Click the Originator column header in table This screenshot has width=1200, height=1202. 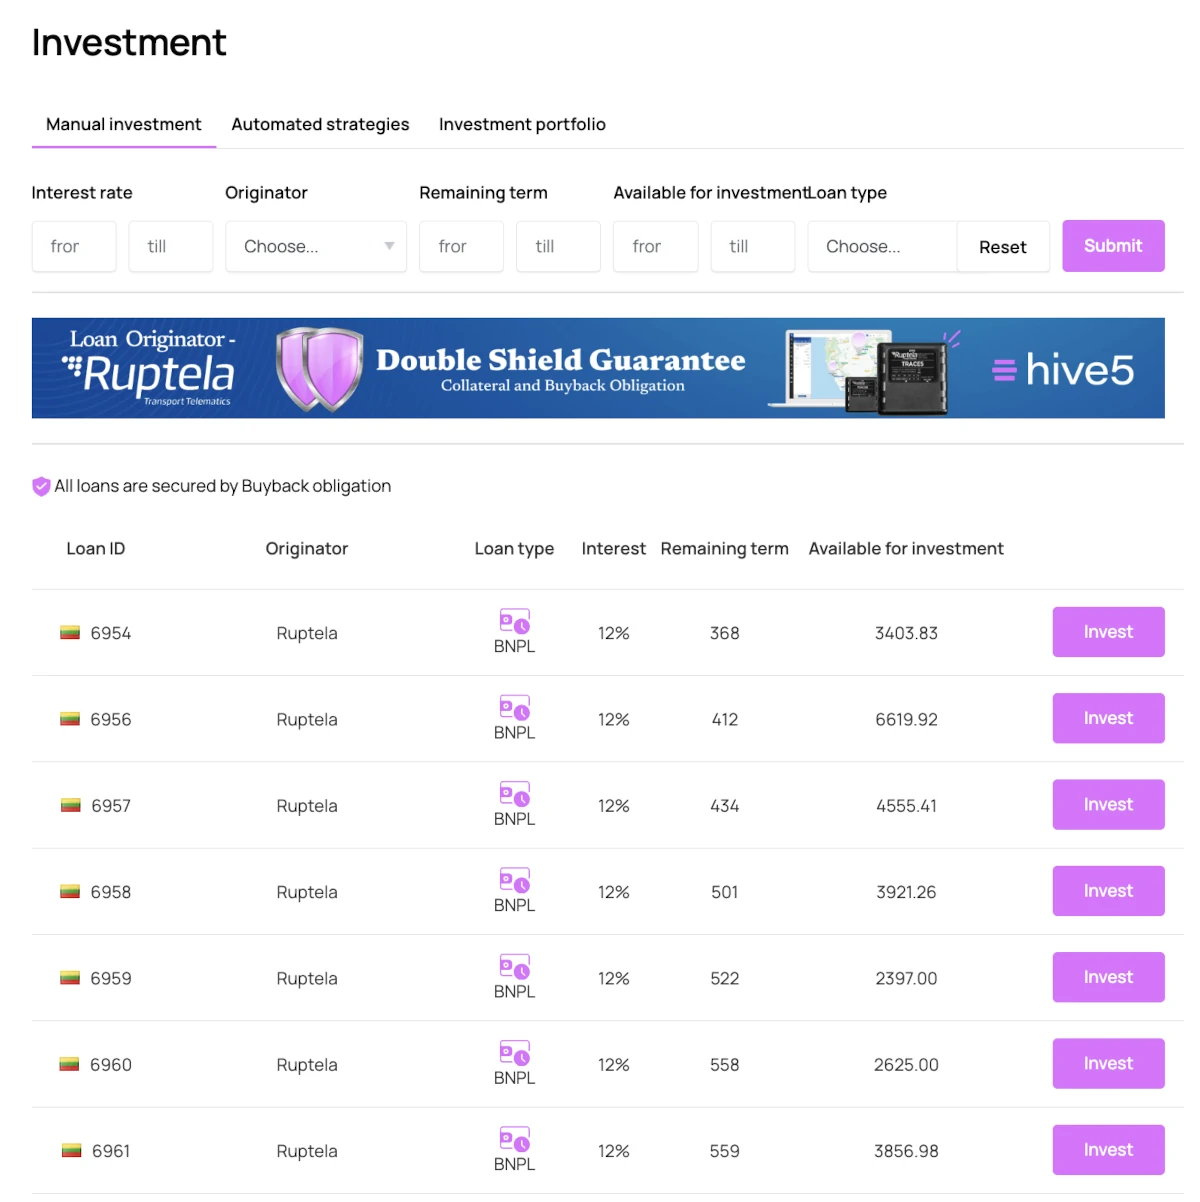307,548
